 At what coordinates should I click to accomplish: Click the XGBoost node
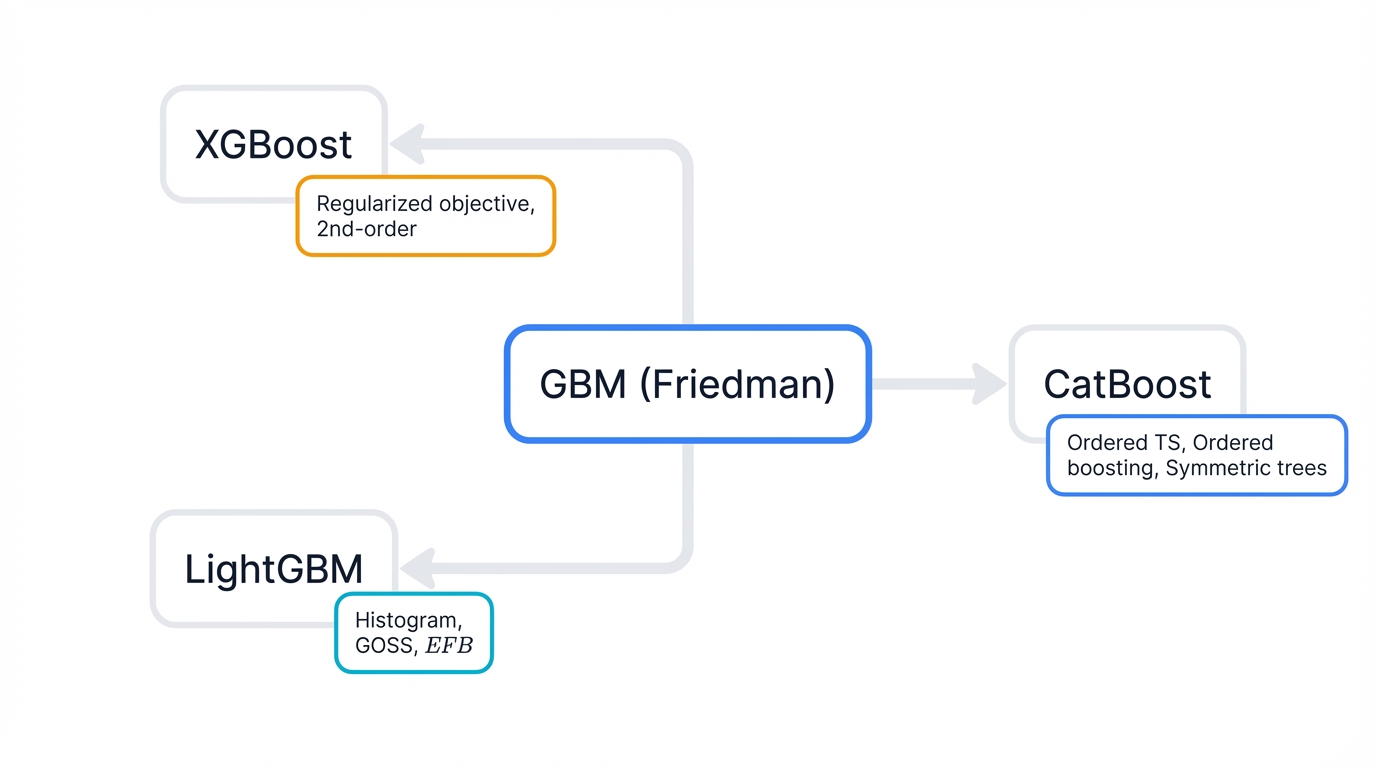coord(273,143)
